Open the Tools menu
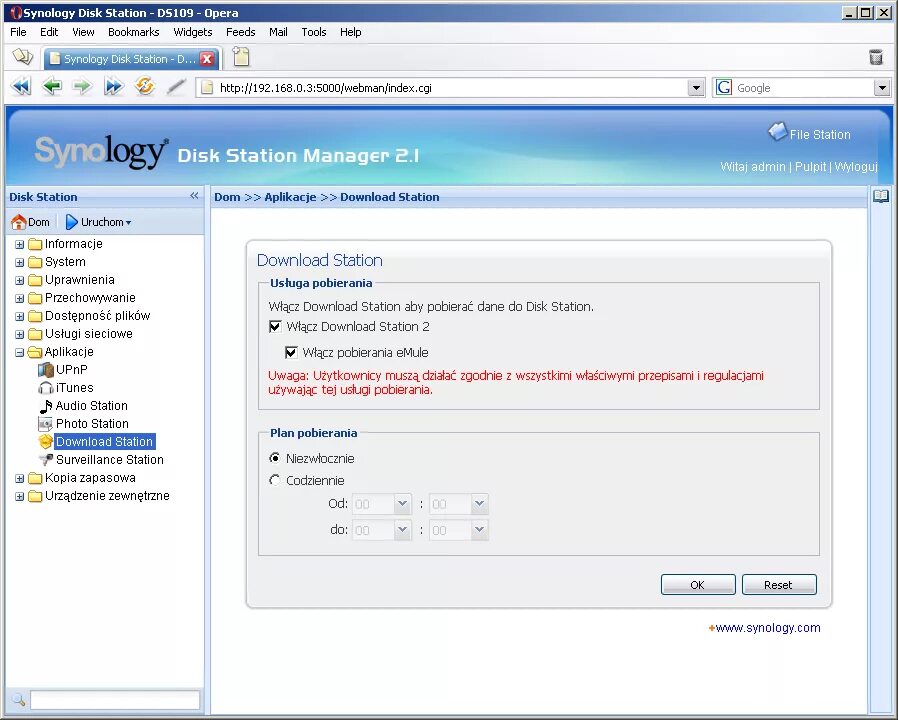The height and width of the screenshot is (720, 898). click(x=314, y=32)
